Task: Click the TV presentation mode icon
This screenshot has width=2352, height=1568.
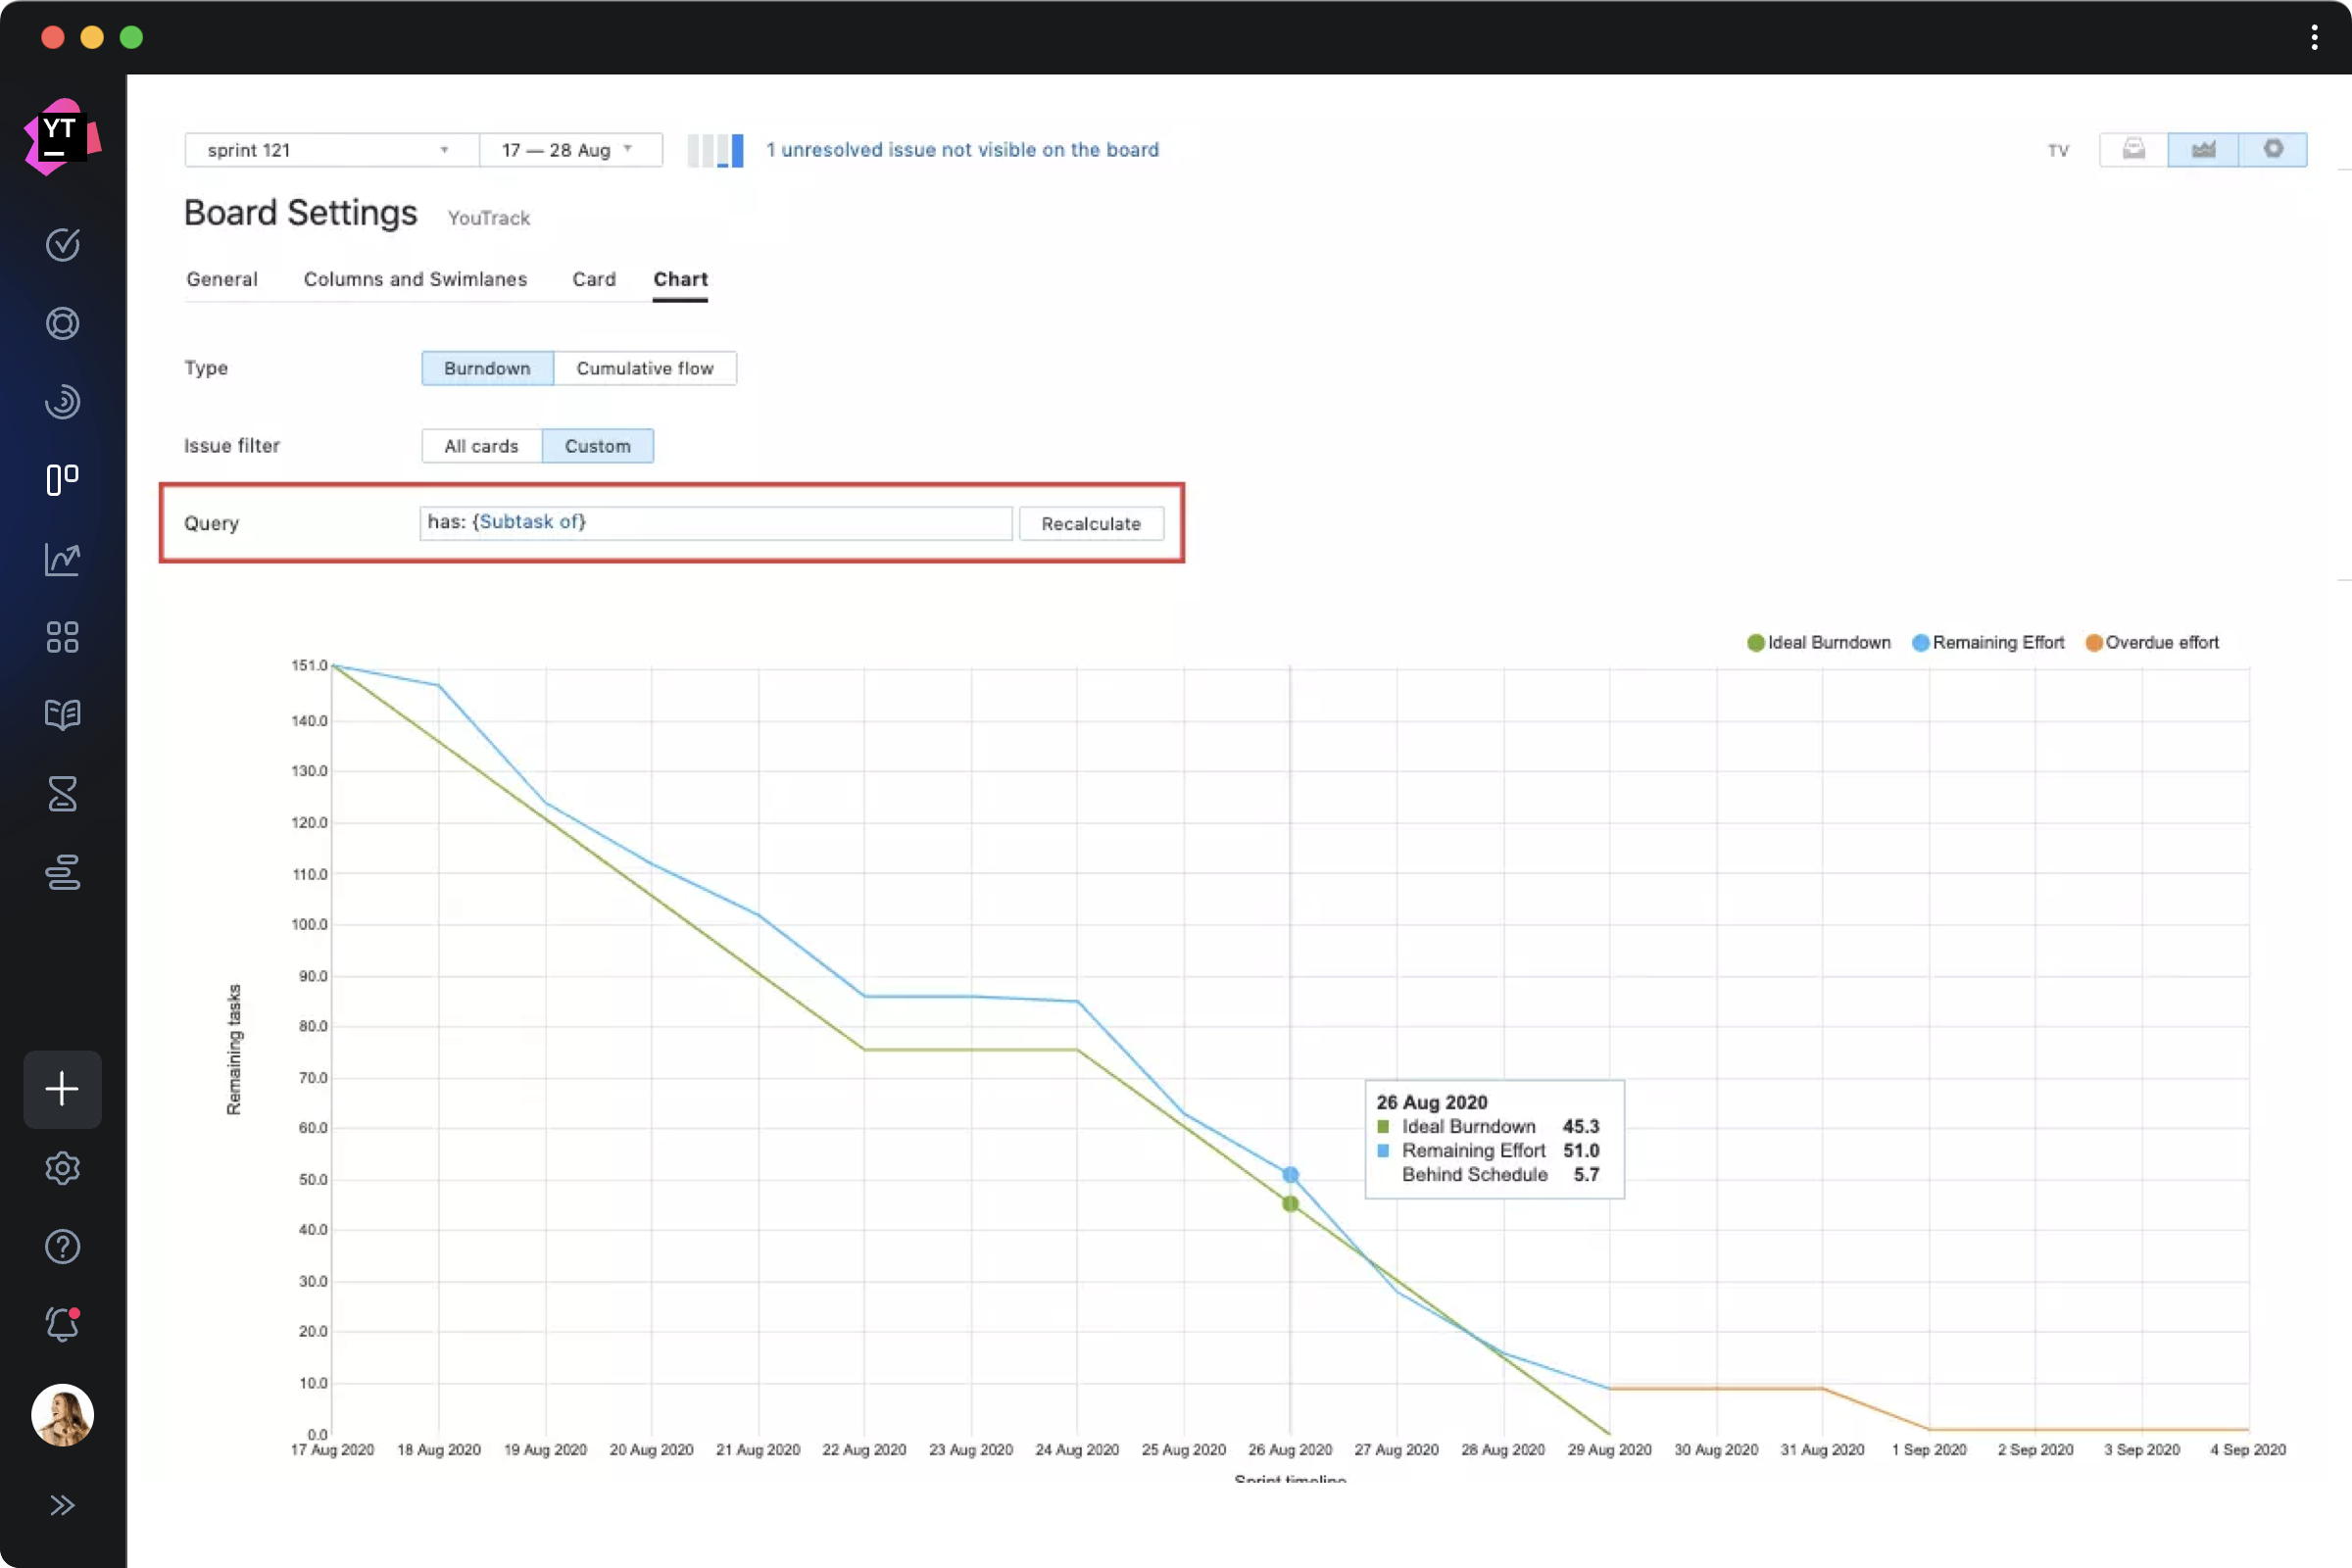Action: coord(2056,149)
